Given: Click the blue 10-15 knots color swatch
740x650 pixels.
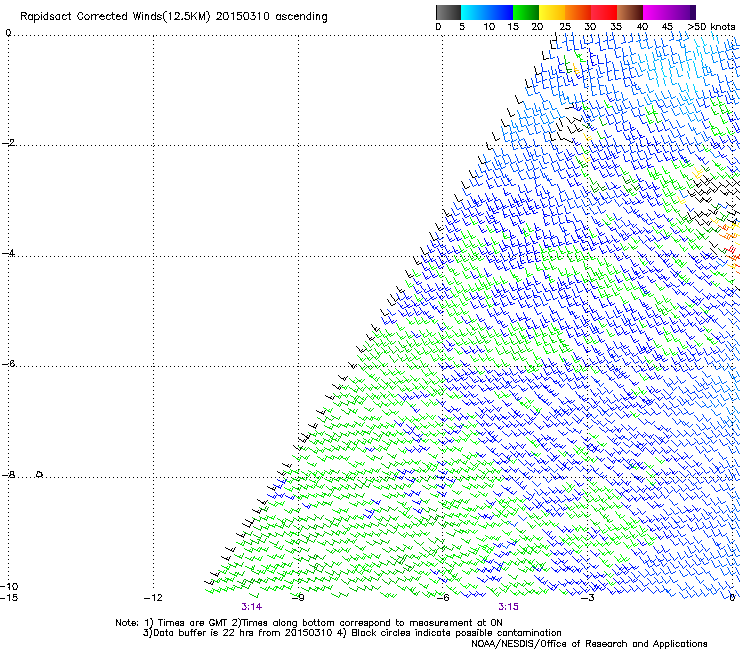Looking at the screenshot, I should pyautogui.click(x=500, y=12).
